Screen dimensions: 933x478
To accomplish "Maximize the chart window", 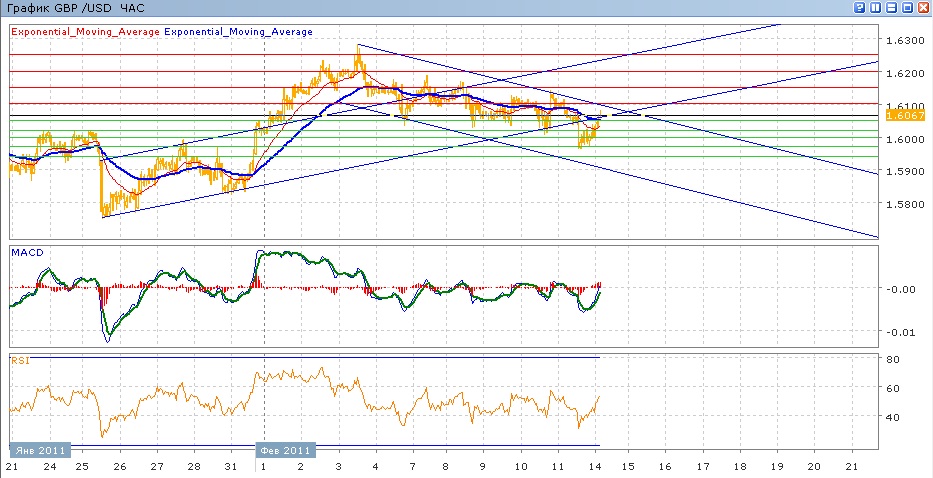I will 908,7.
